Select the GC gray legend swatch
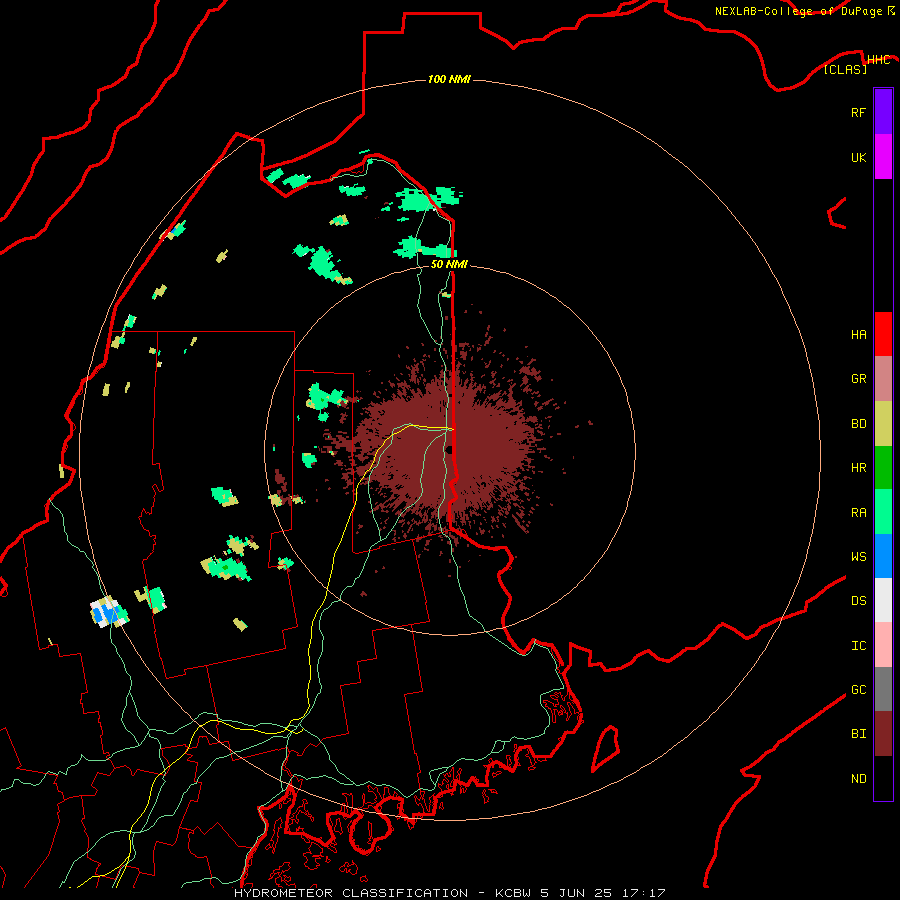Viewport: 900px width, 900px height. (883, 689)
